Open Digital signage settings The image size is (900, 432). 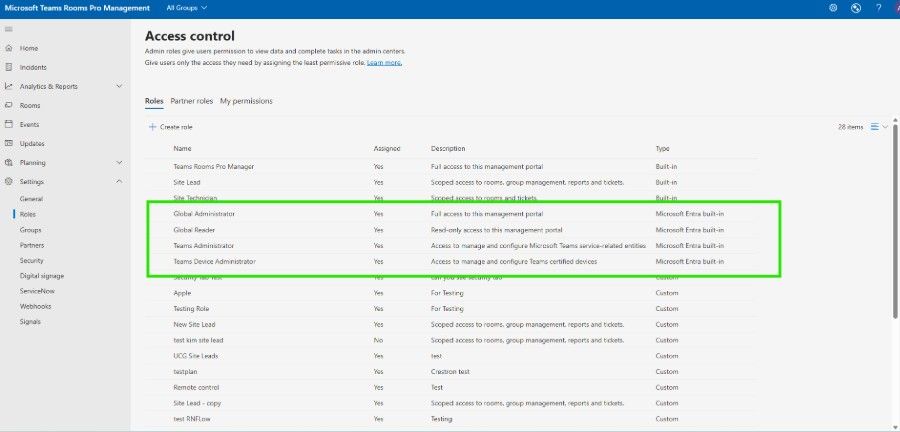coord(42,276)
